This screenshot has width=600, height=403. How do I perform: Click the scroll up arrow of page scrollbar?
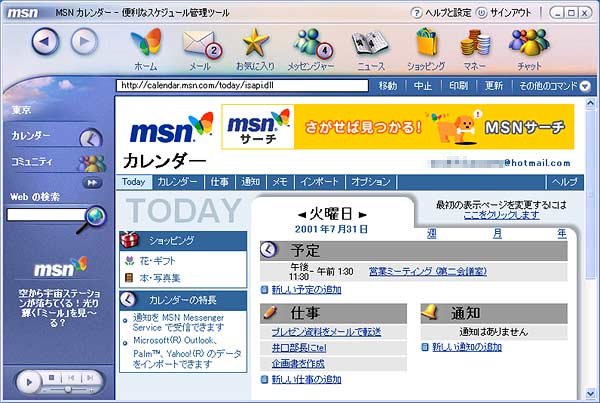(x=590, y=103)
